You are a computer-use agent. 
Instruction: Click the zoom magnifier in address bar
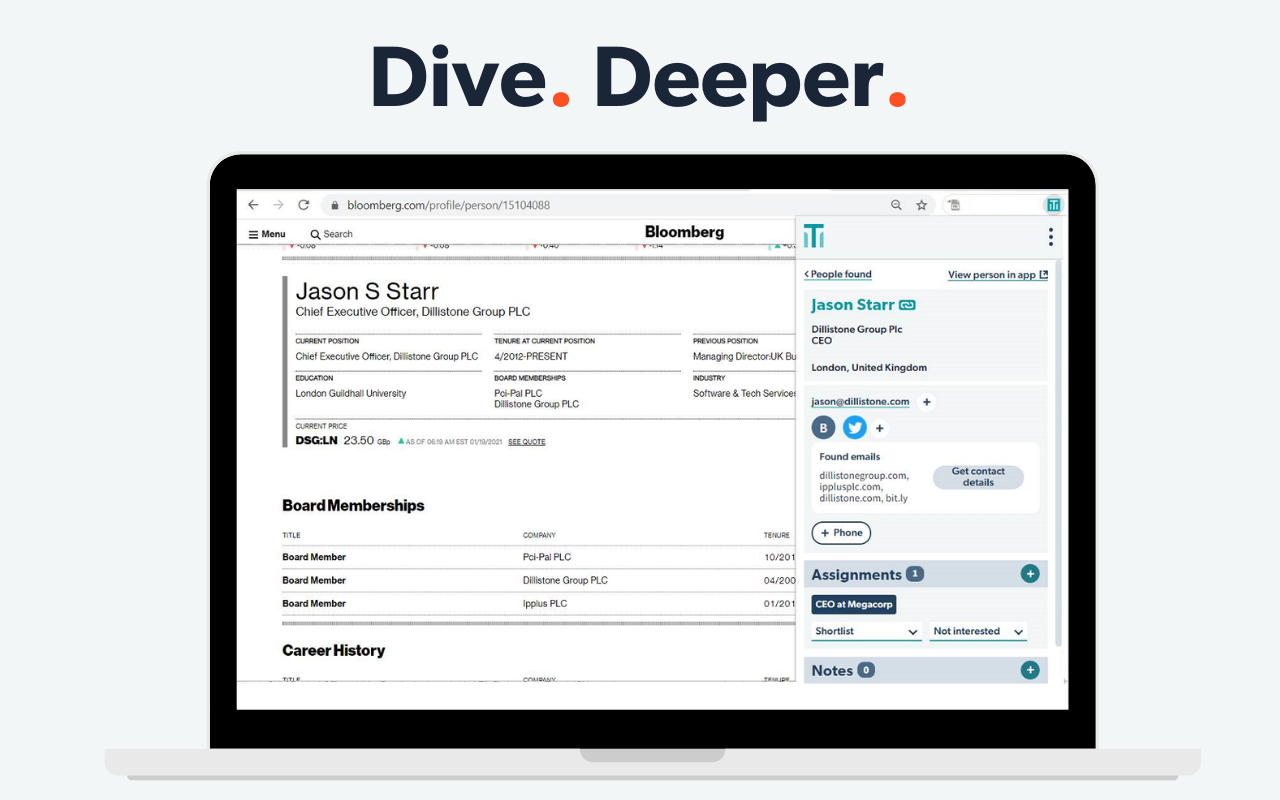click(x=896, y=205)
